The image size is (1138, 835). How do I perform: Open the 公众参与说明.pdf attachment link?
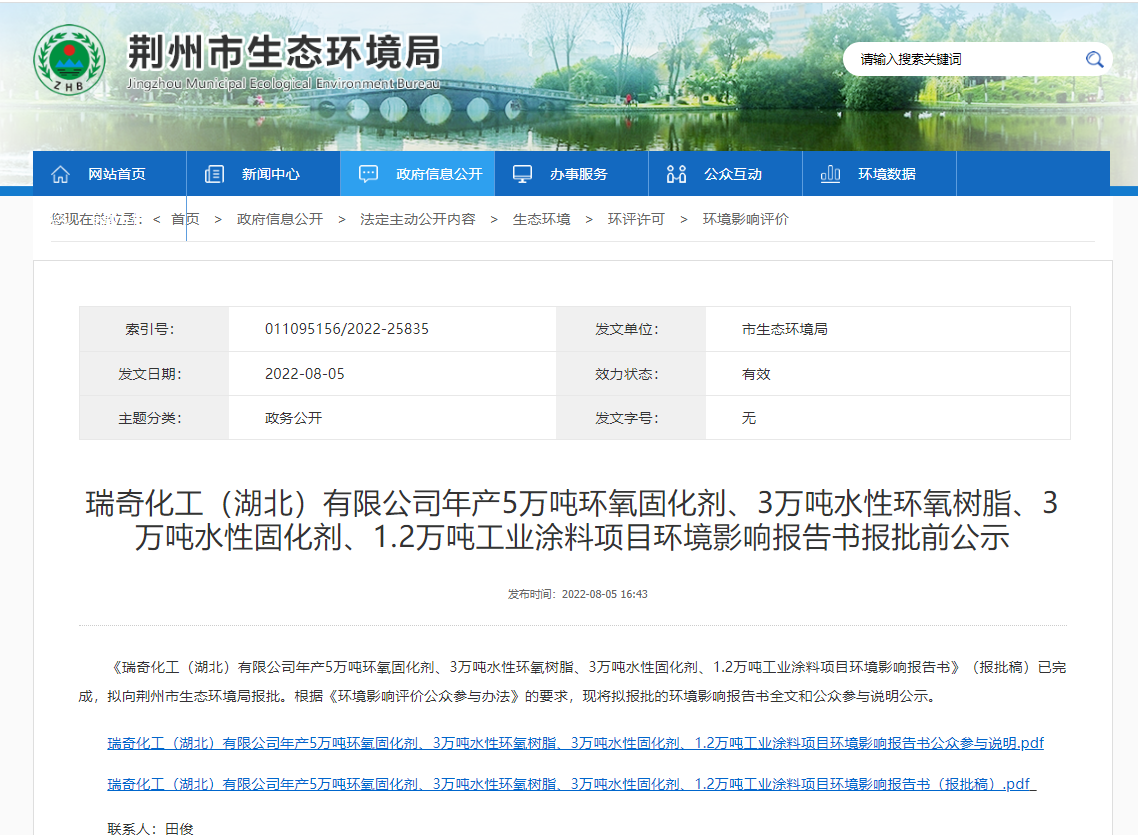point(575,743)
